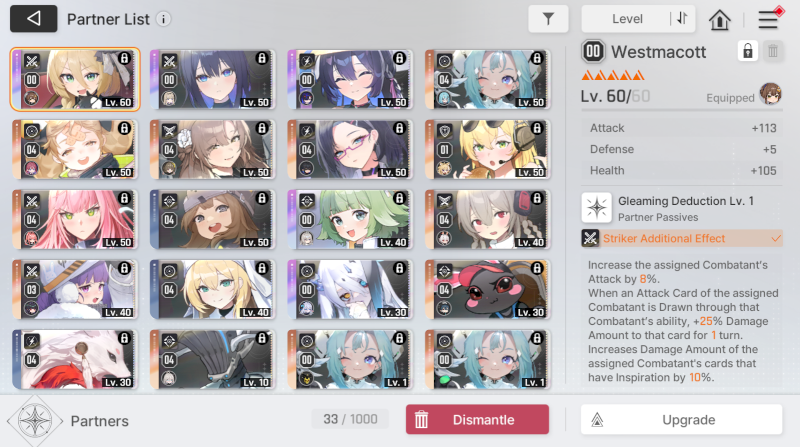800x447 pixels.
Task: Open the partner filter funnel icon
Action: (548, 19)
